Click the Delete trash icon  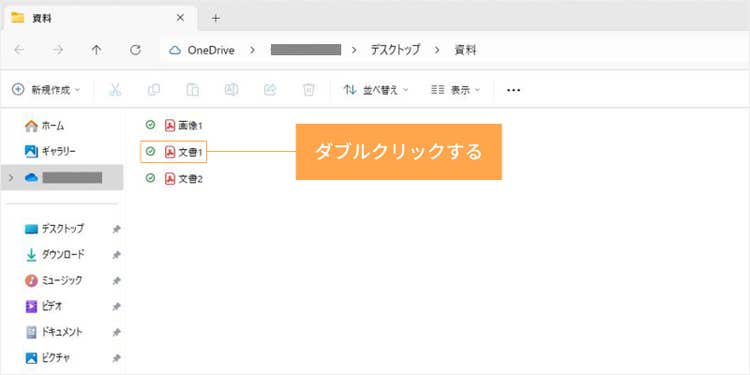(309, 89)
